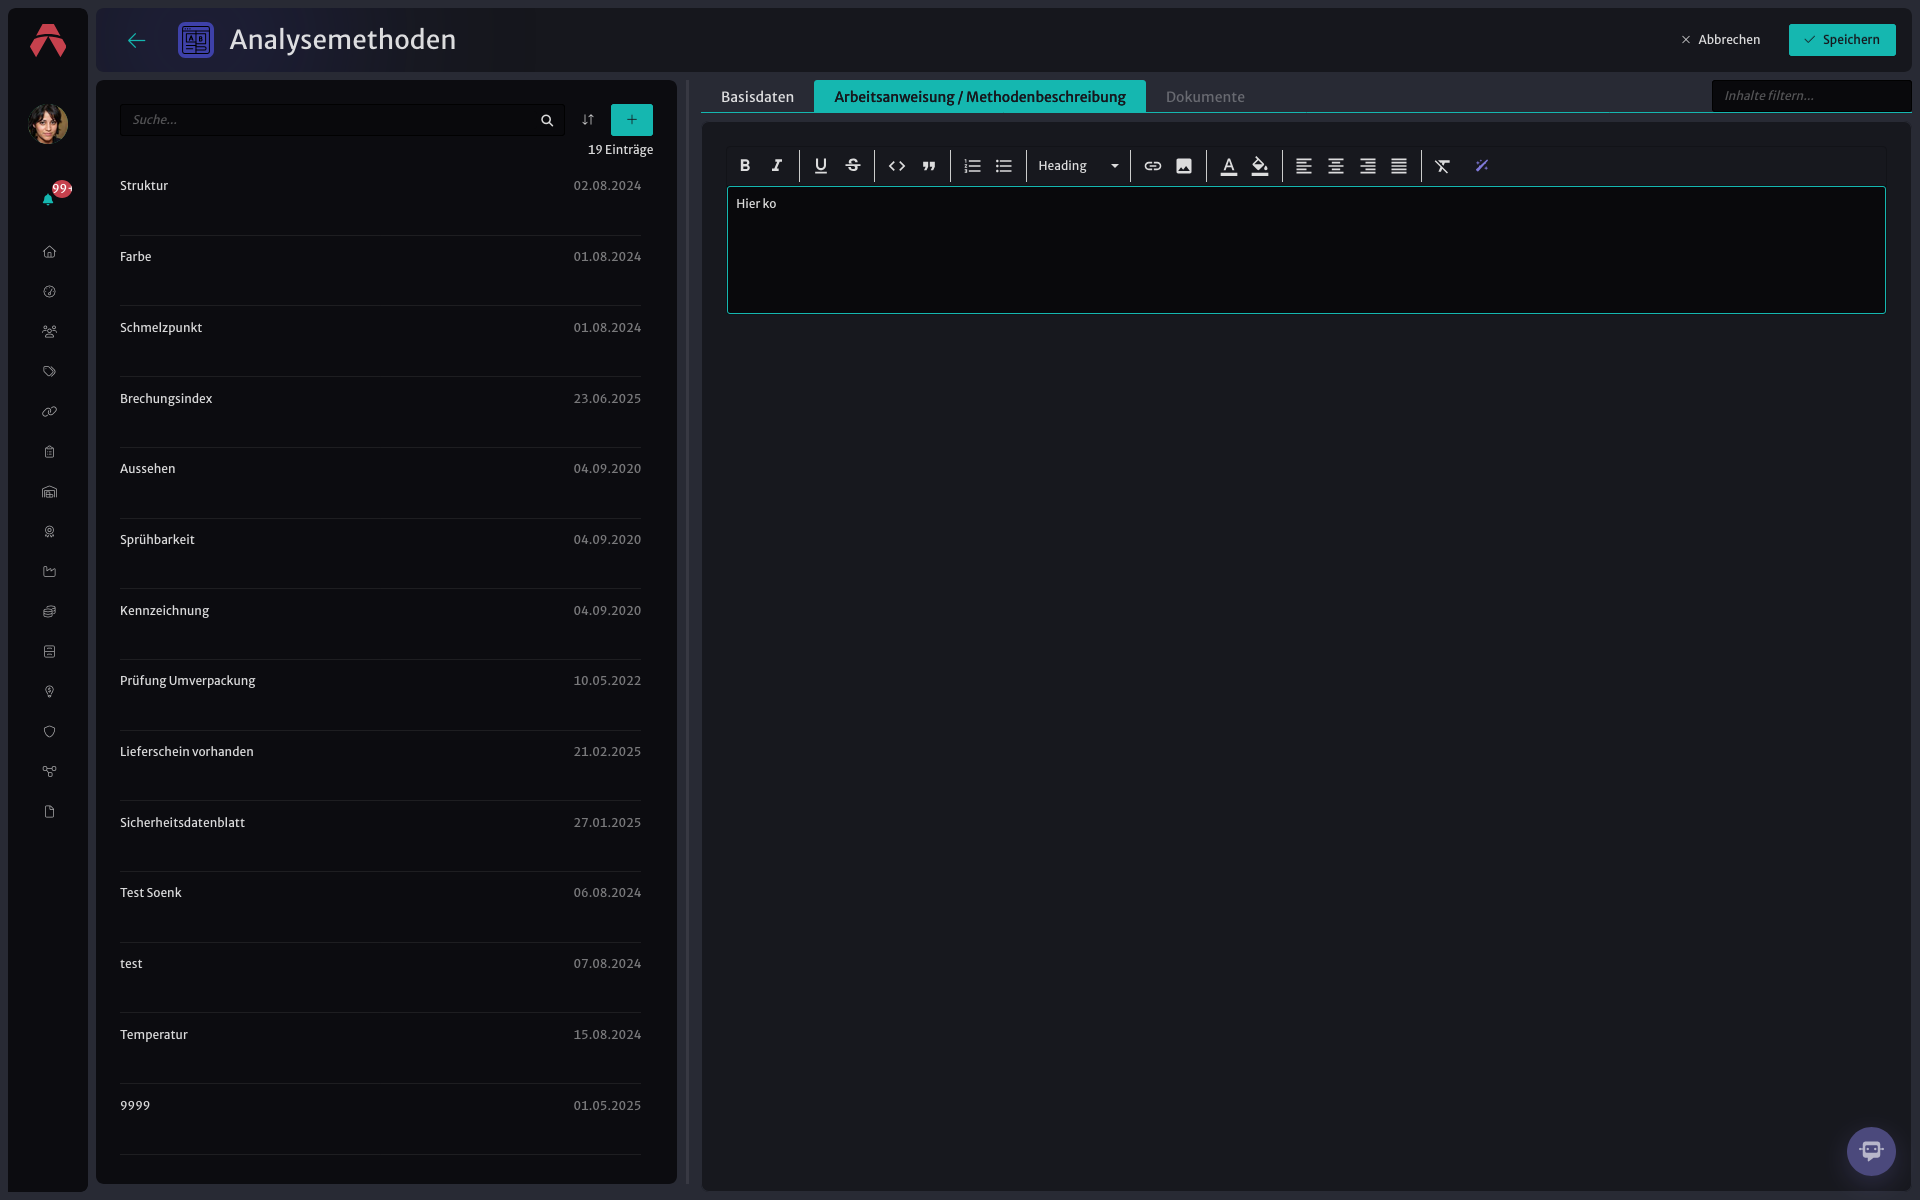
Task: Open the text color picker
Action: 1229,166
